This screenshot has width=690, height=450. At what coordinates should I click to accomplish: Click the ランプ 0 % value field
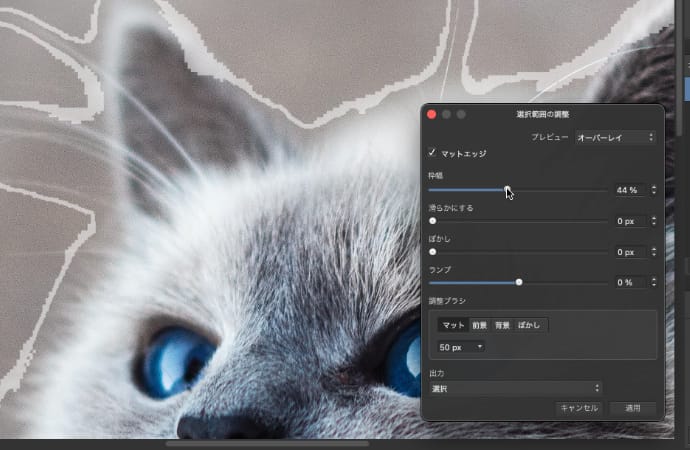[628, 283]
